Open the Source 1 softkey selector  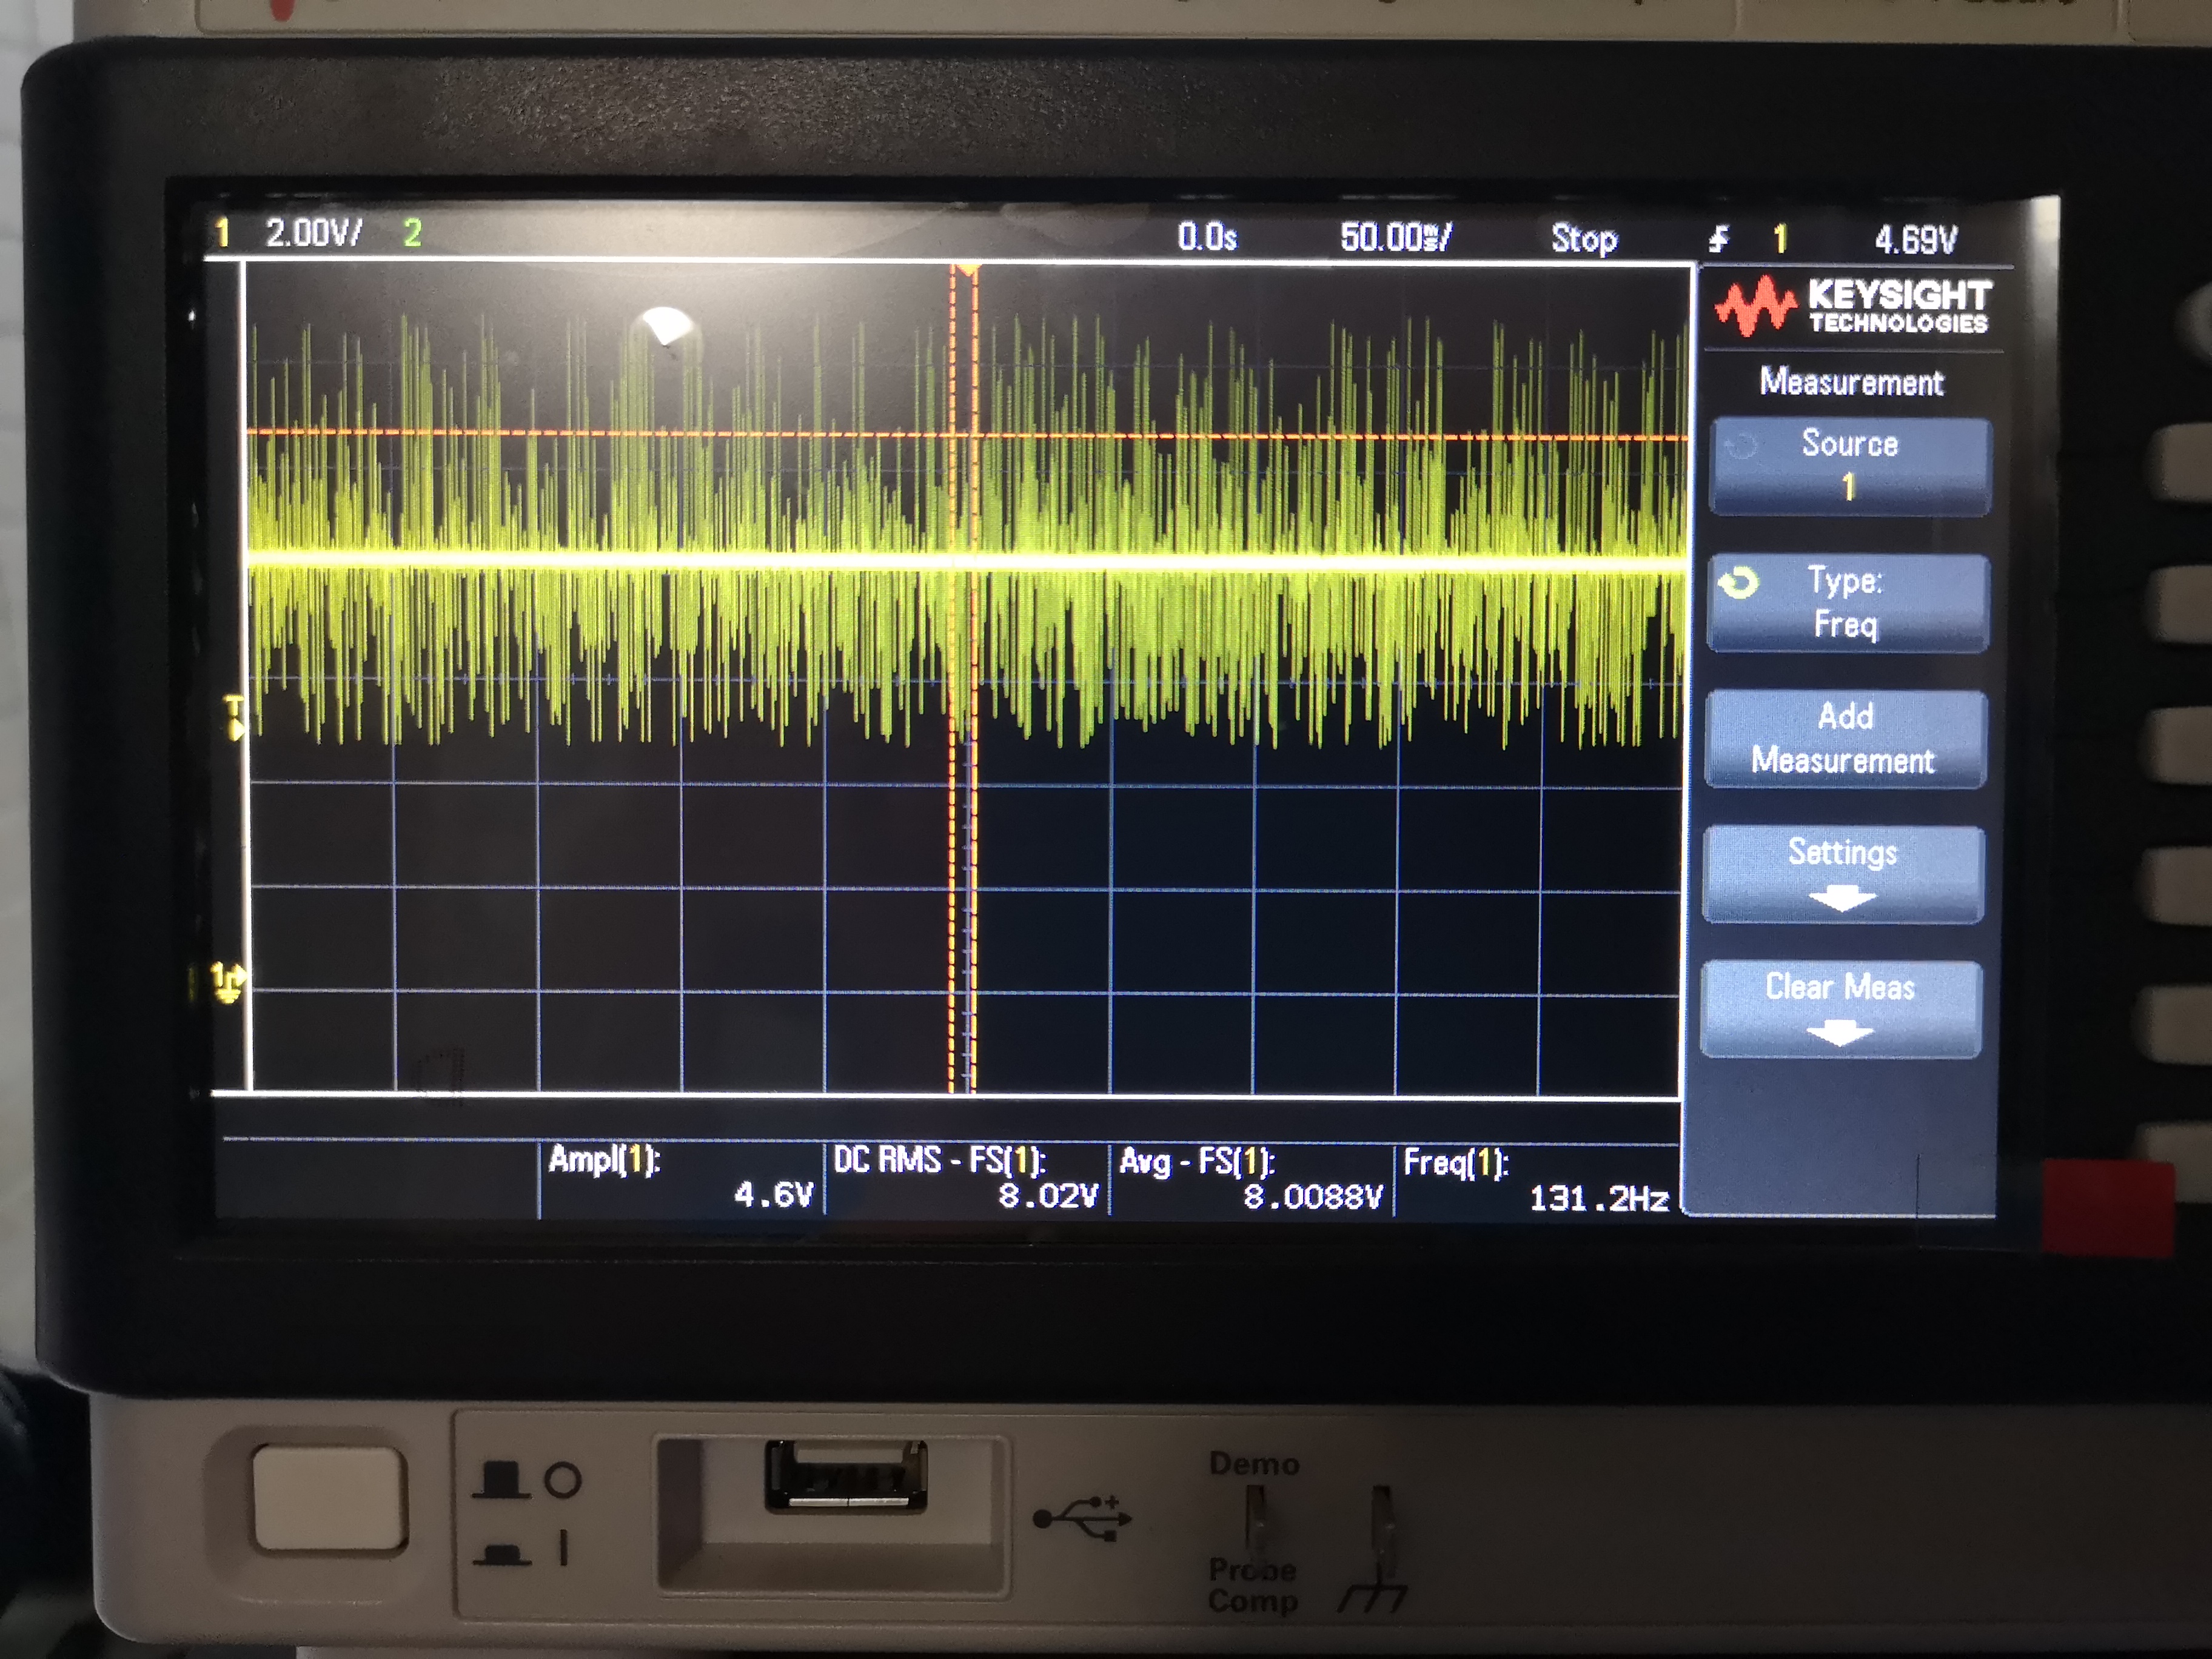coord(1849,466)
